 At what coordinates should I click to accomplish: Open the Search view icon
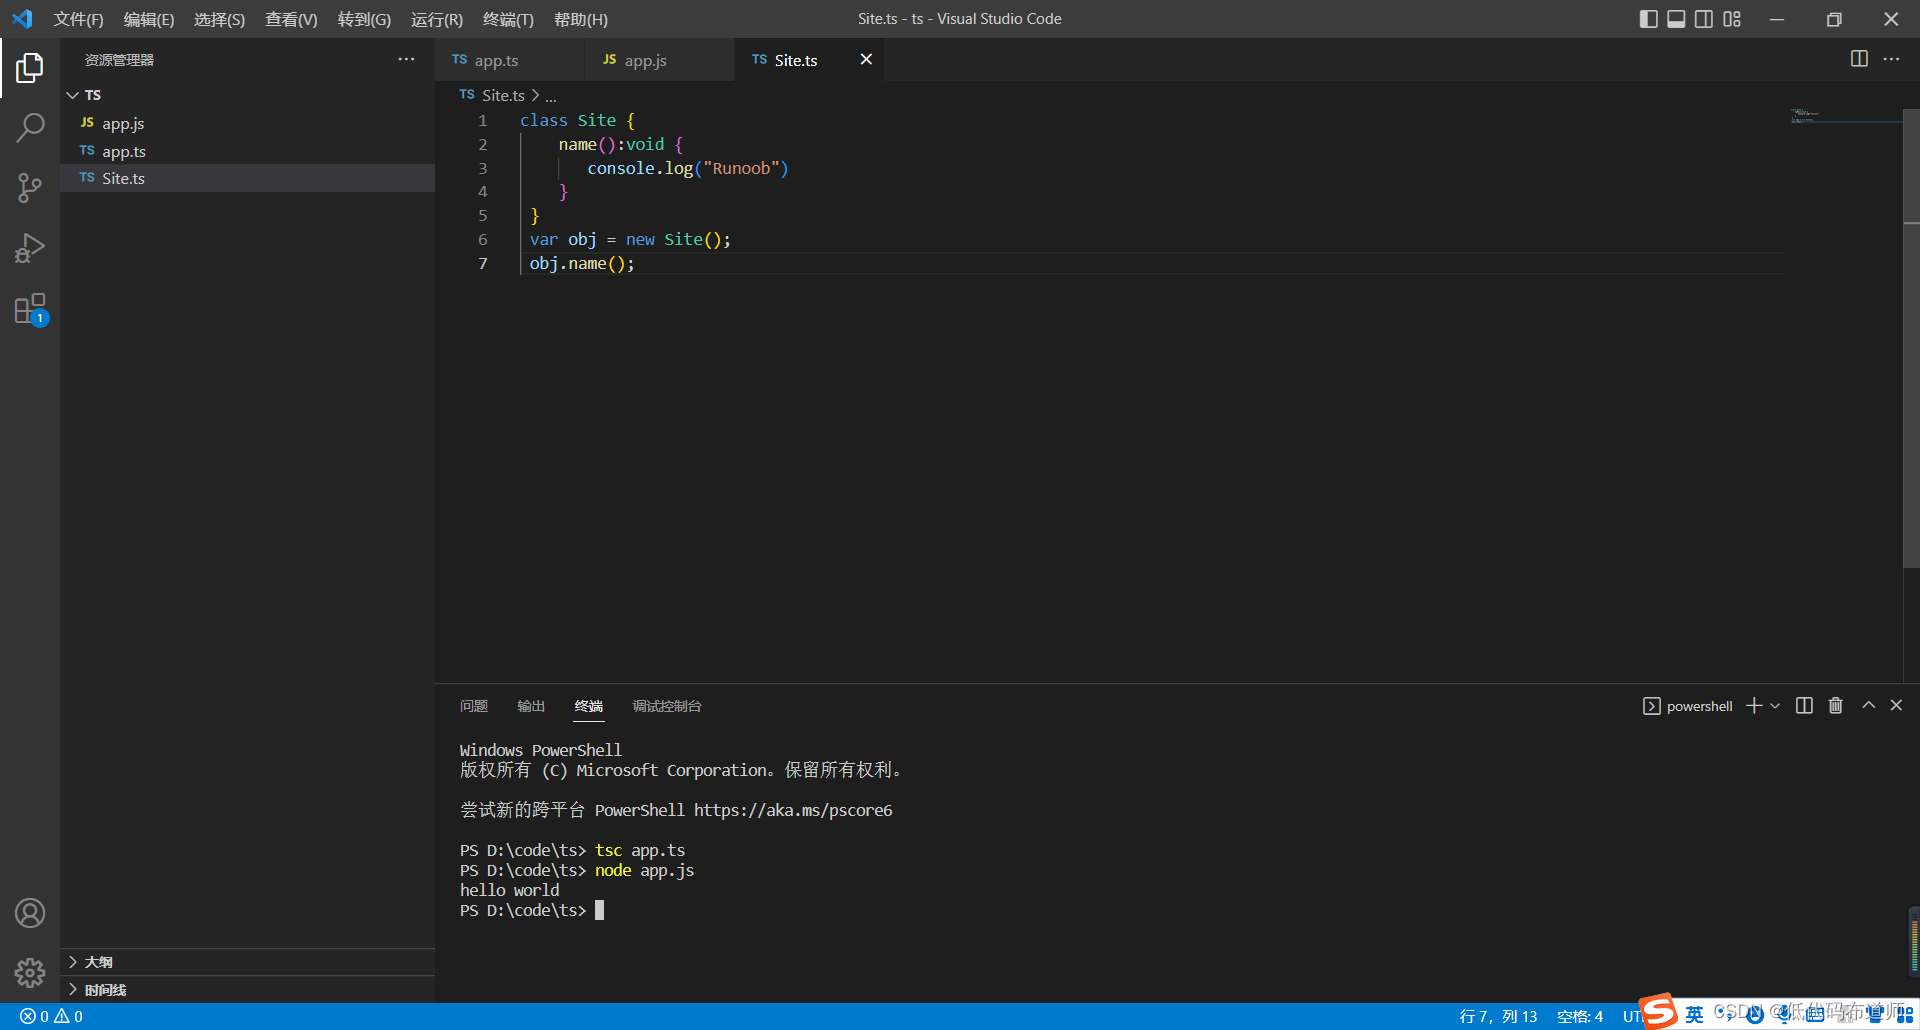(30, 128)
